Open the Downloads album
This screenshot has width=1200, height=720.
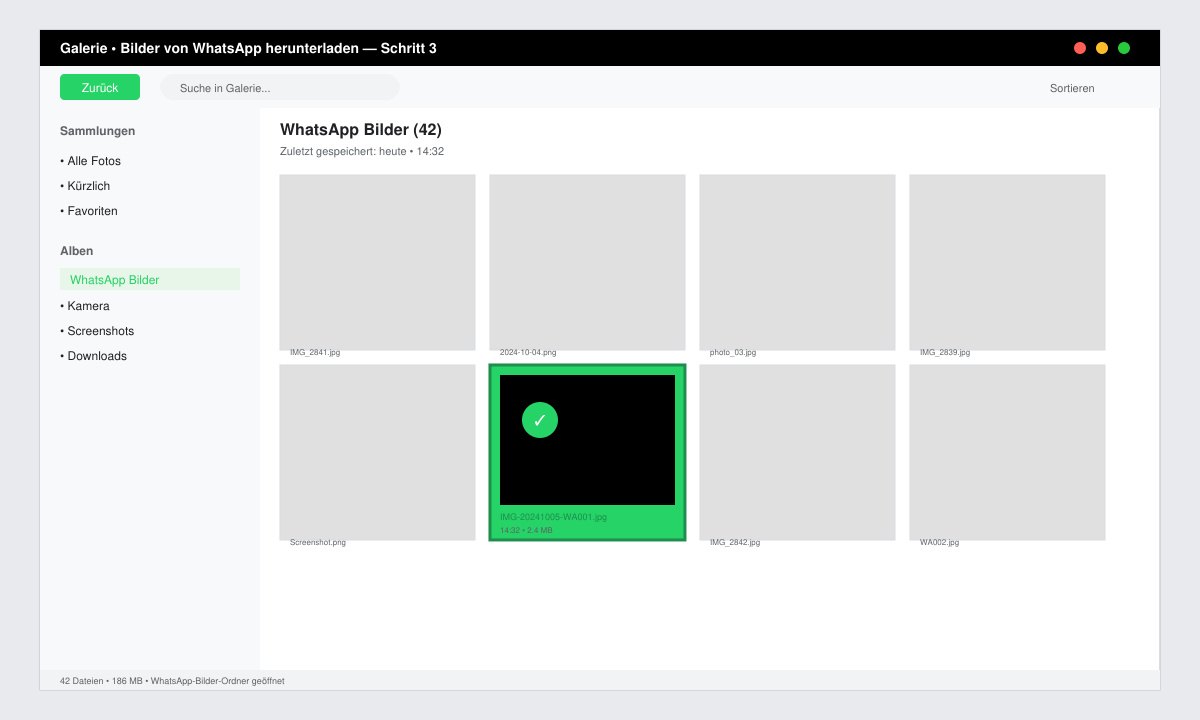(93, 356)
